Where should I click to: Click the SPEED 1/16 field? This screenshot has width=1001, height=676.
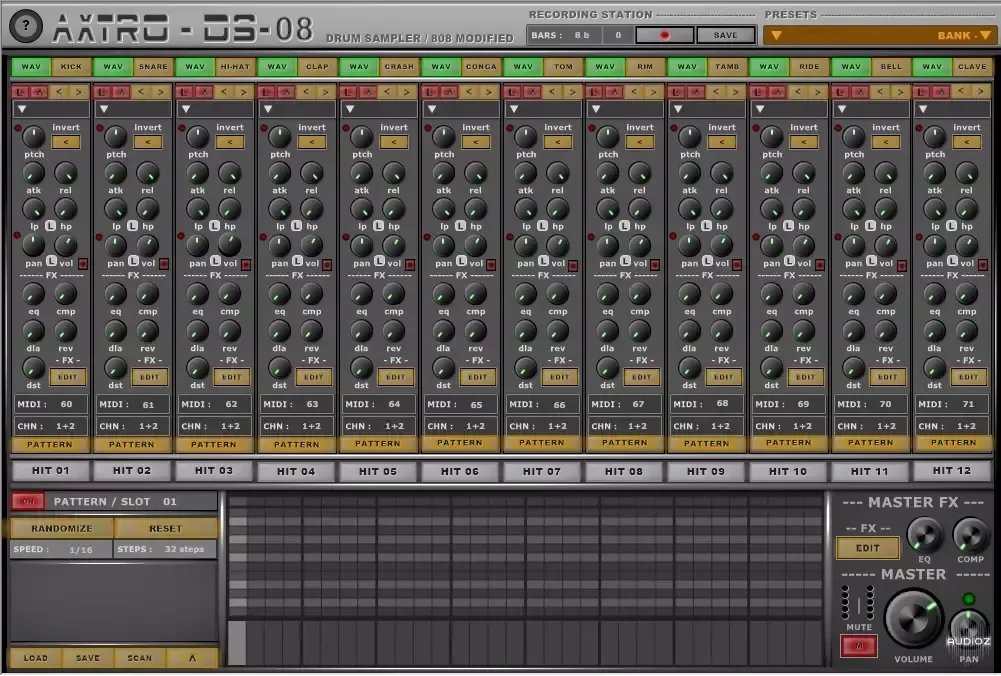[62, 549]
